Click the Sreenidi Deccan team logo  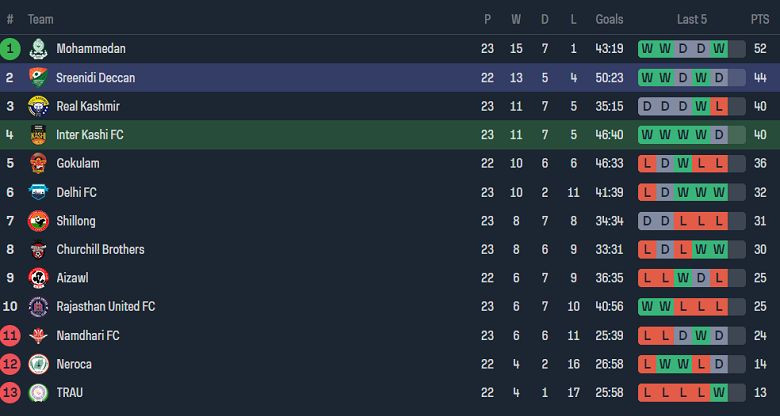(x=38, y=77)
